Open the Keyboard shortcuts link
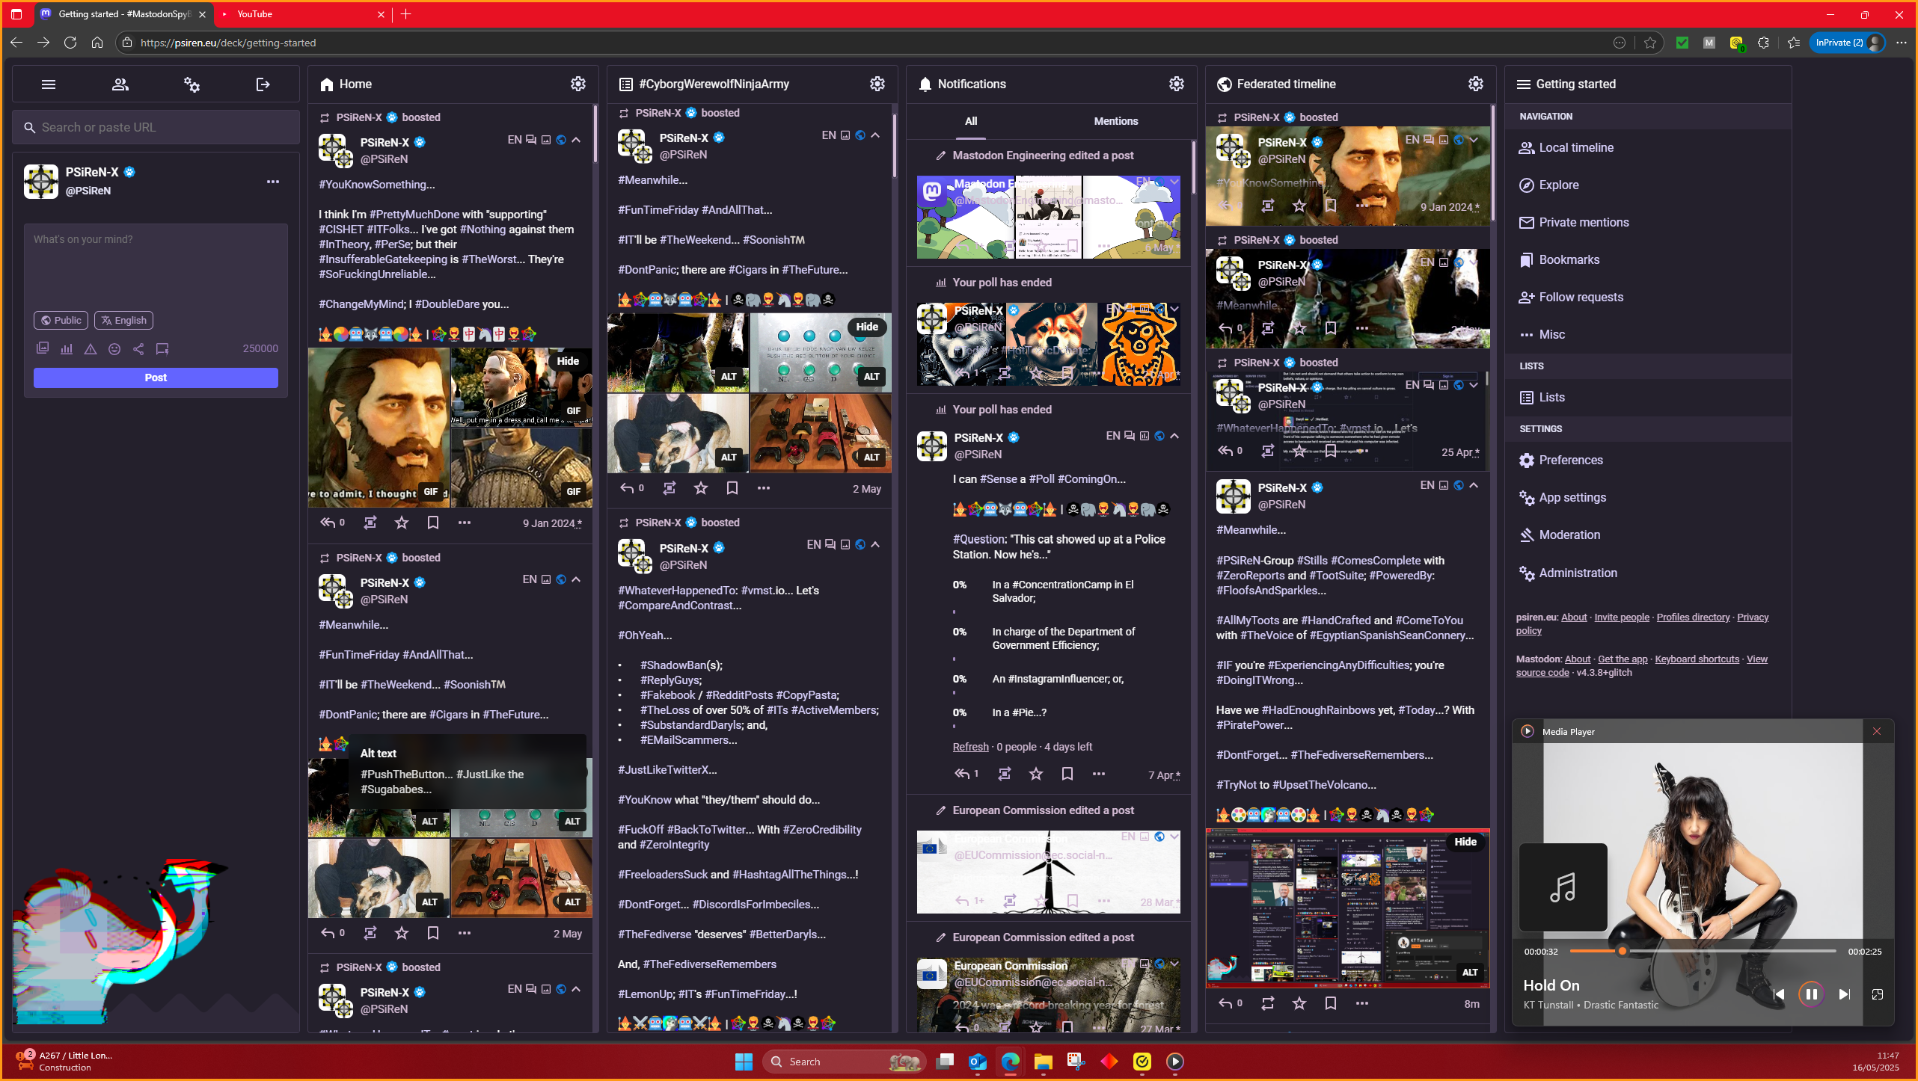 point(1696,660)
